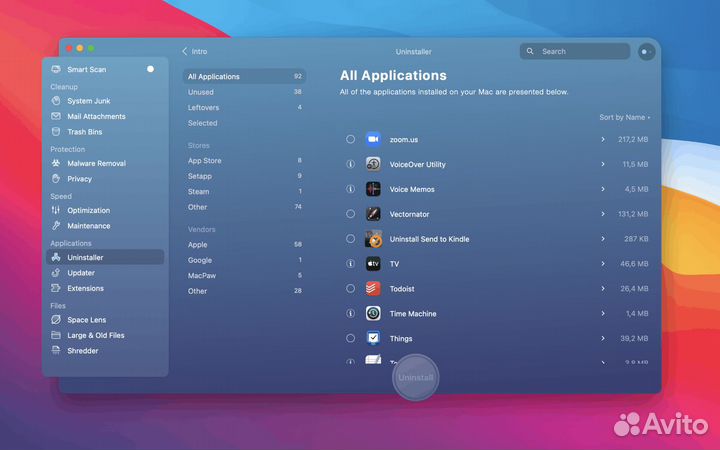Select the All Applications filter
Viewport: 720px width, 450px height.
[244, 76]
